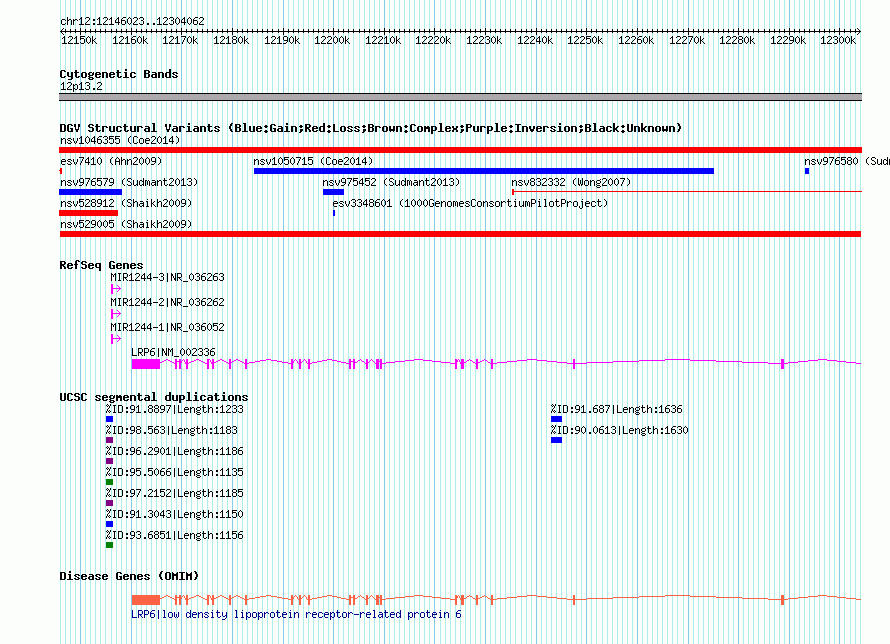This screenshot has height=644, width=890.
Task: Click the blue duplication box %ID:91.3043
Action: click(110, 524)
